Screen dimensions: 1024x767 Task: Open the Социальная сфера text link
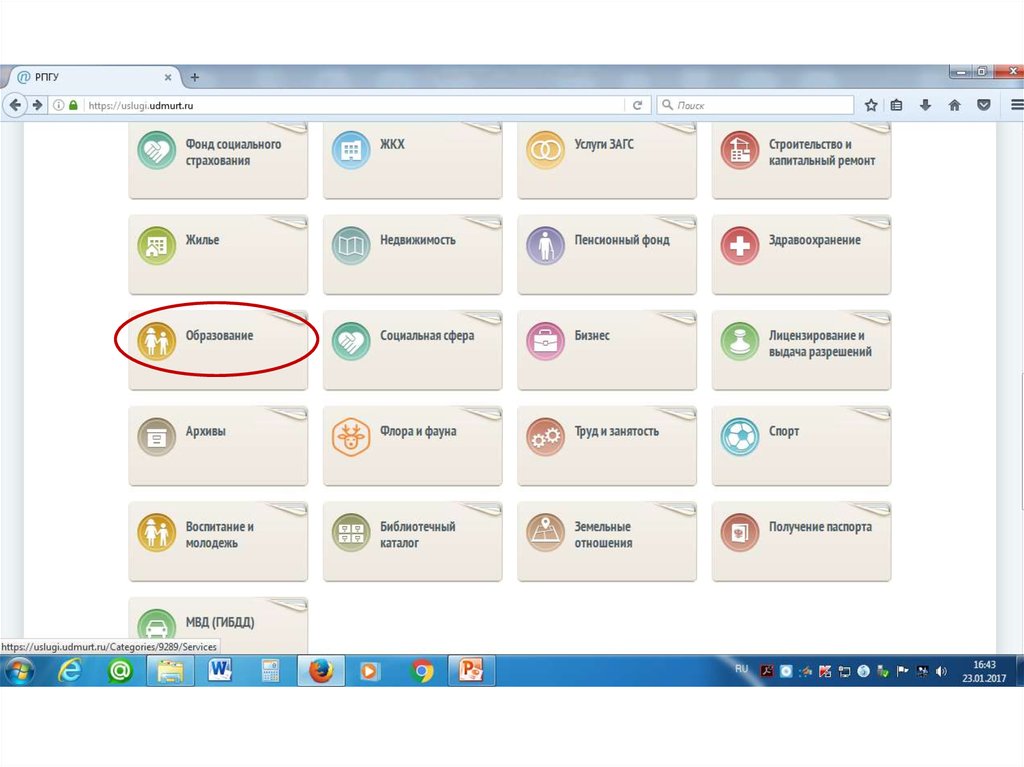tap(427, 335)
